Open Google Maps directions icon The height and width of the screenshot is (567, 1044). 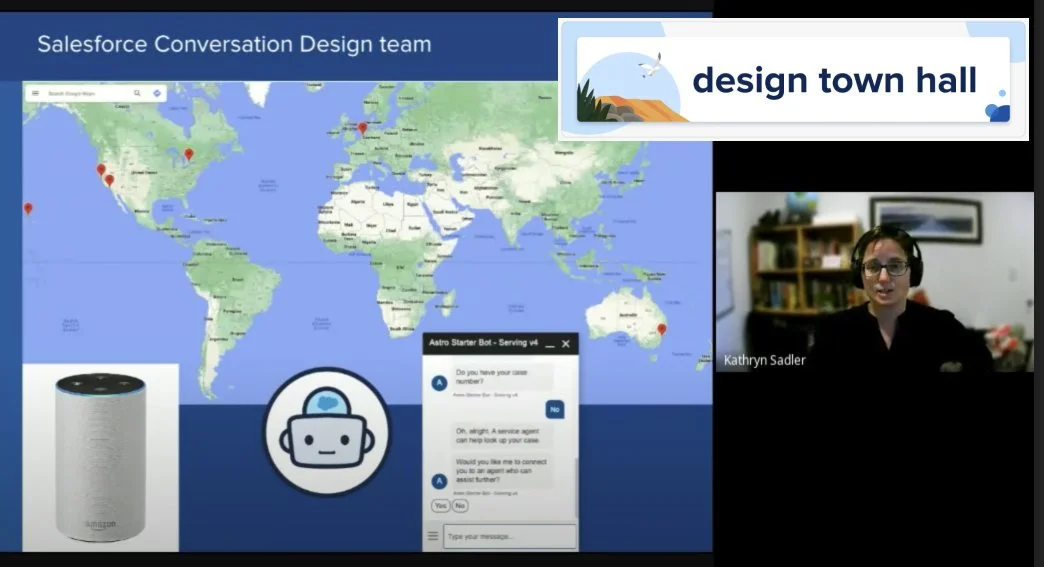[157, 93]
